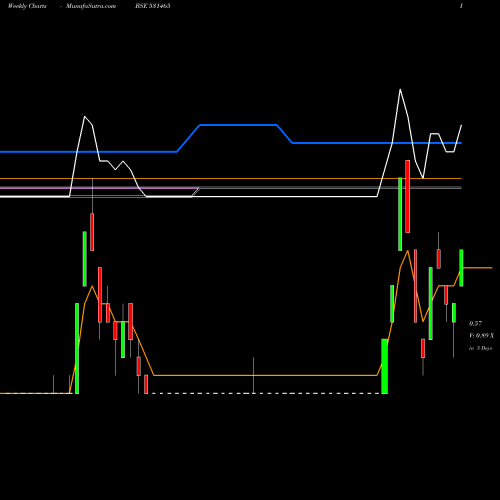This screenshot has height=500, width=500.
Task: Select the tallest green candle below white peak
Action: coord(400,214)
